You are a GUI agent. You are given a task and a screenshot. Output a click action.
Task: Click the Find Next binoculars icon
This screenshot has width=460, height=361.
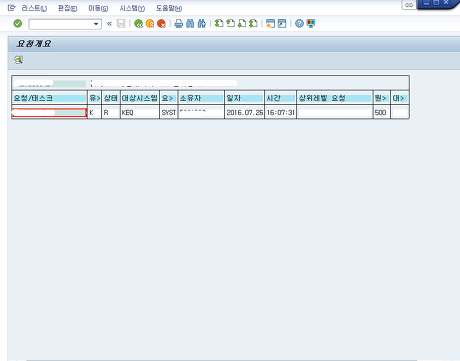point(202,24)
